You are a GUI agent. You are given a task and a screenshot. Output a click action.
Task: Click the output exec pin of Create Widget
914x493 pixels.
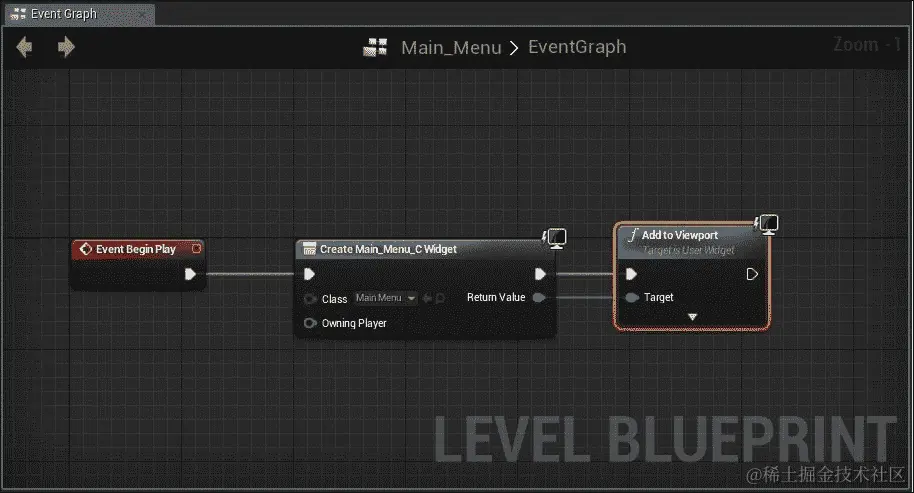[x=540, y=274]
